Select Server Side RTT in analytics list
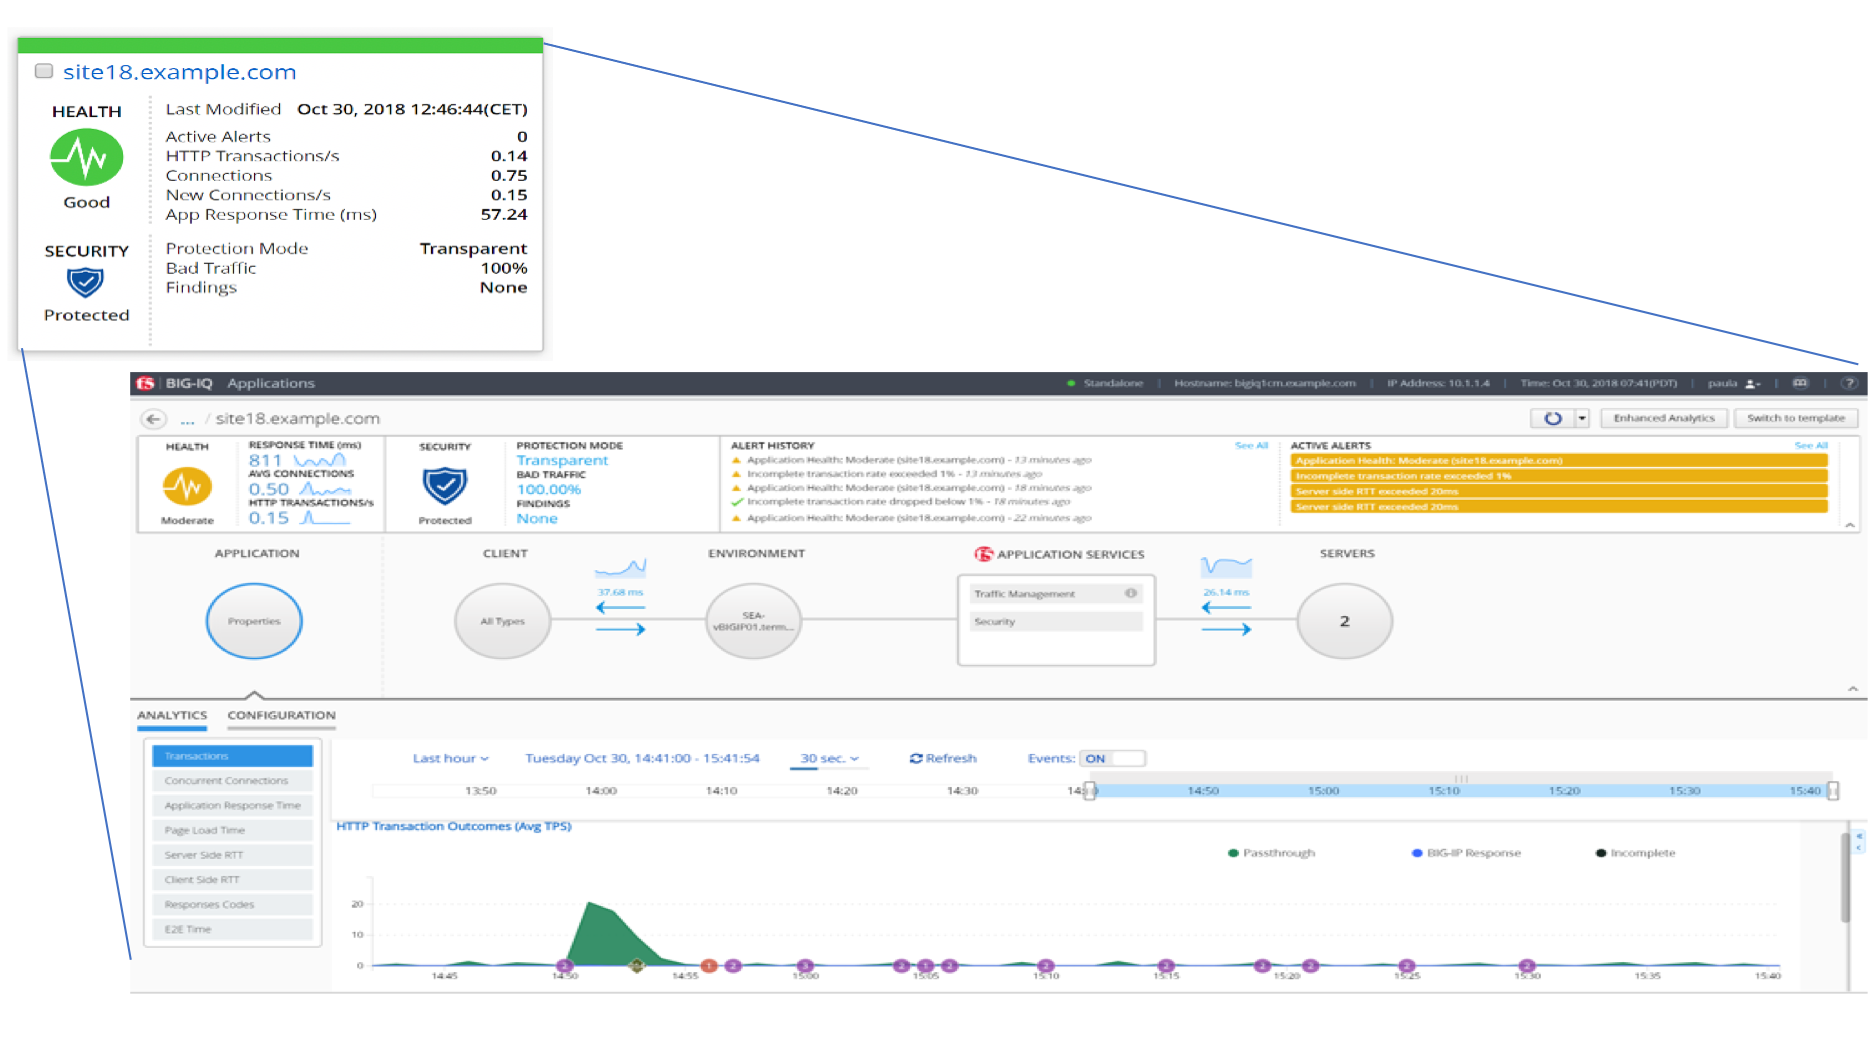 click(232, 855)
